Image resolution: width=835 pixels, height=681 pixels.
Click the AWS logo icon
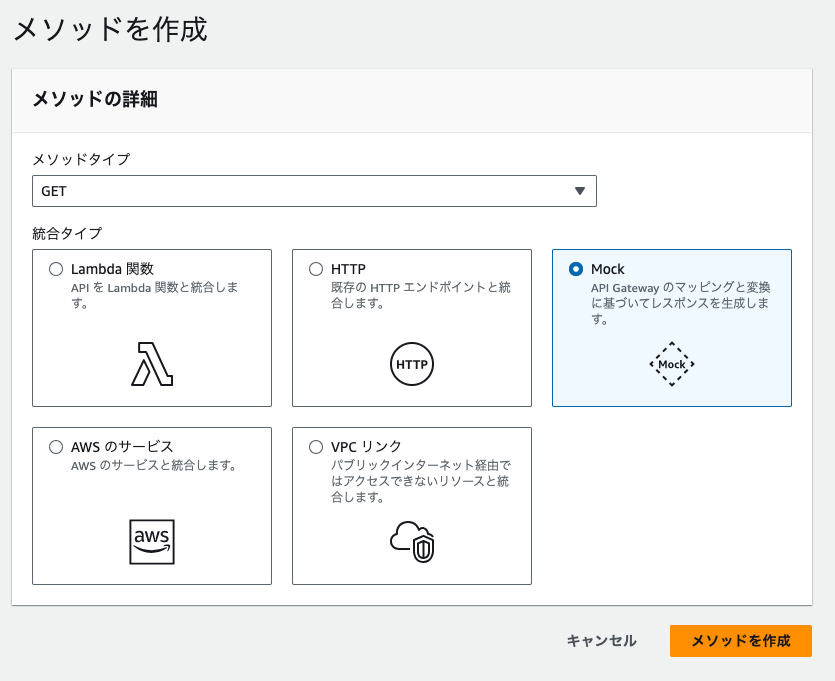(152, 542)
